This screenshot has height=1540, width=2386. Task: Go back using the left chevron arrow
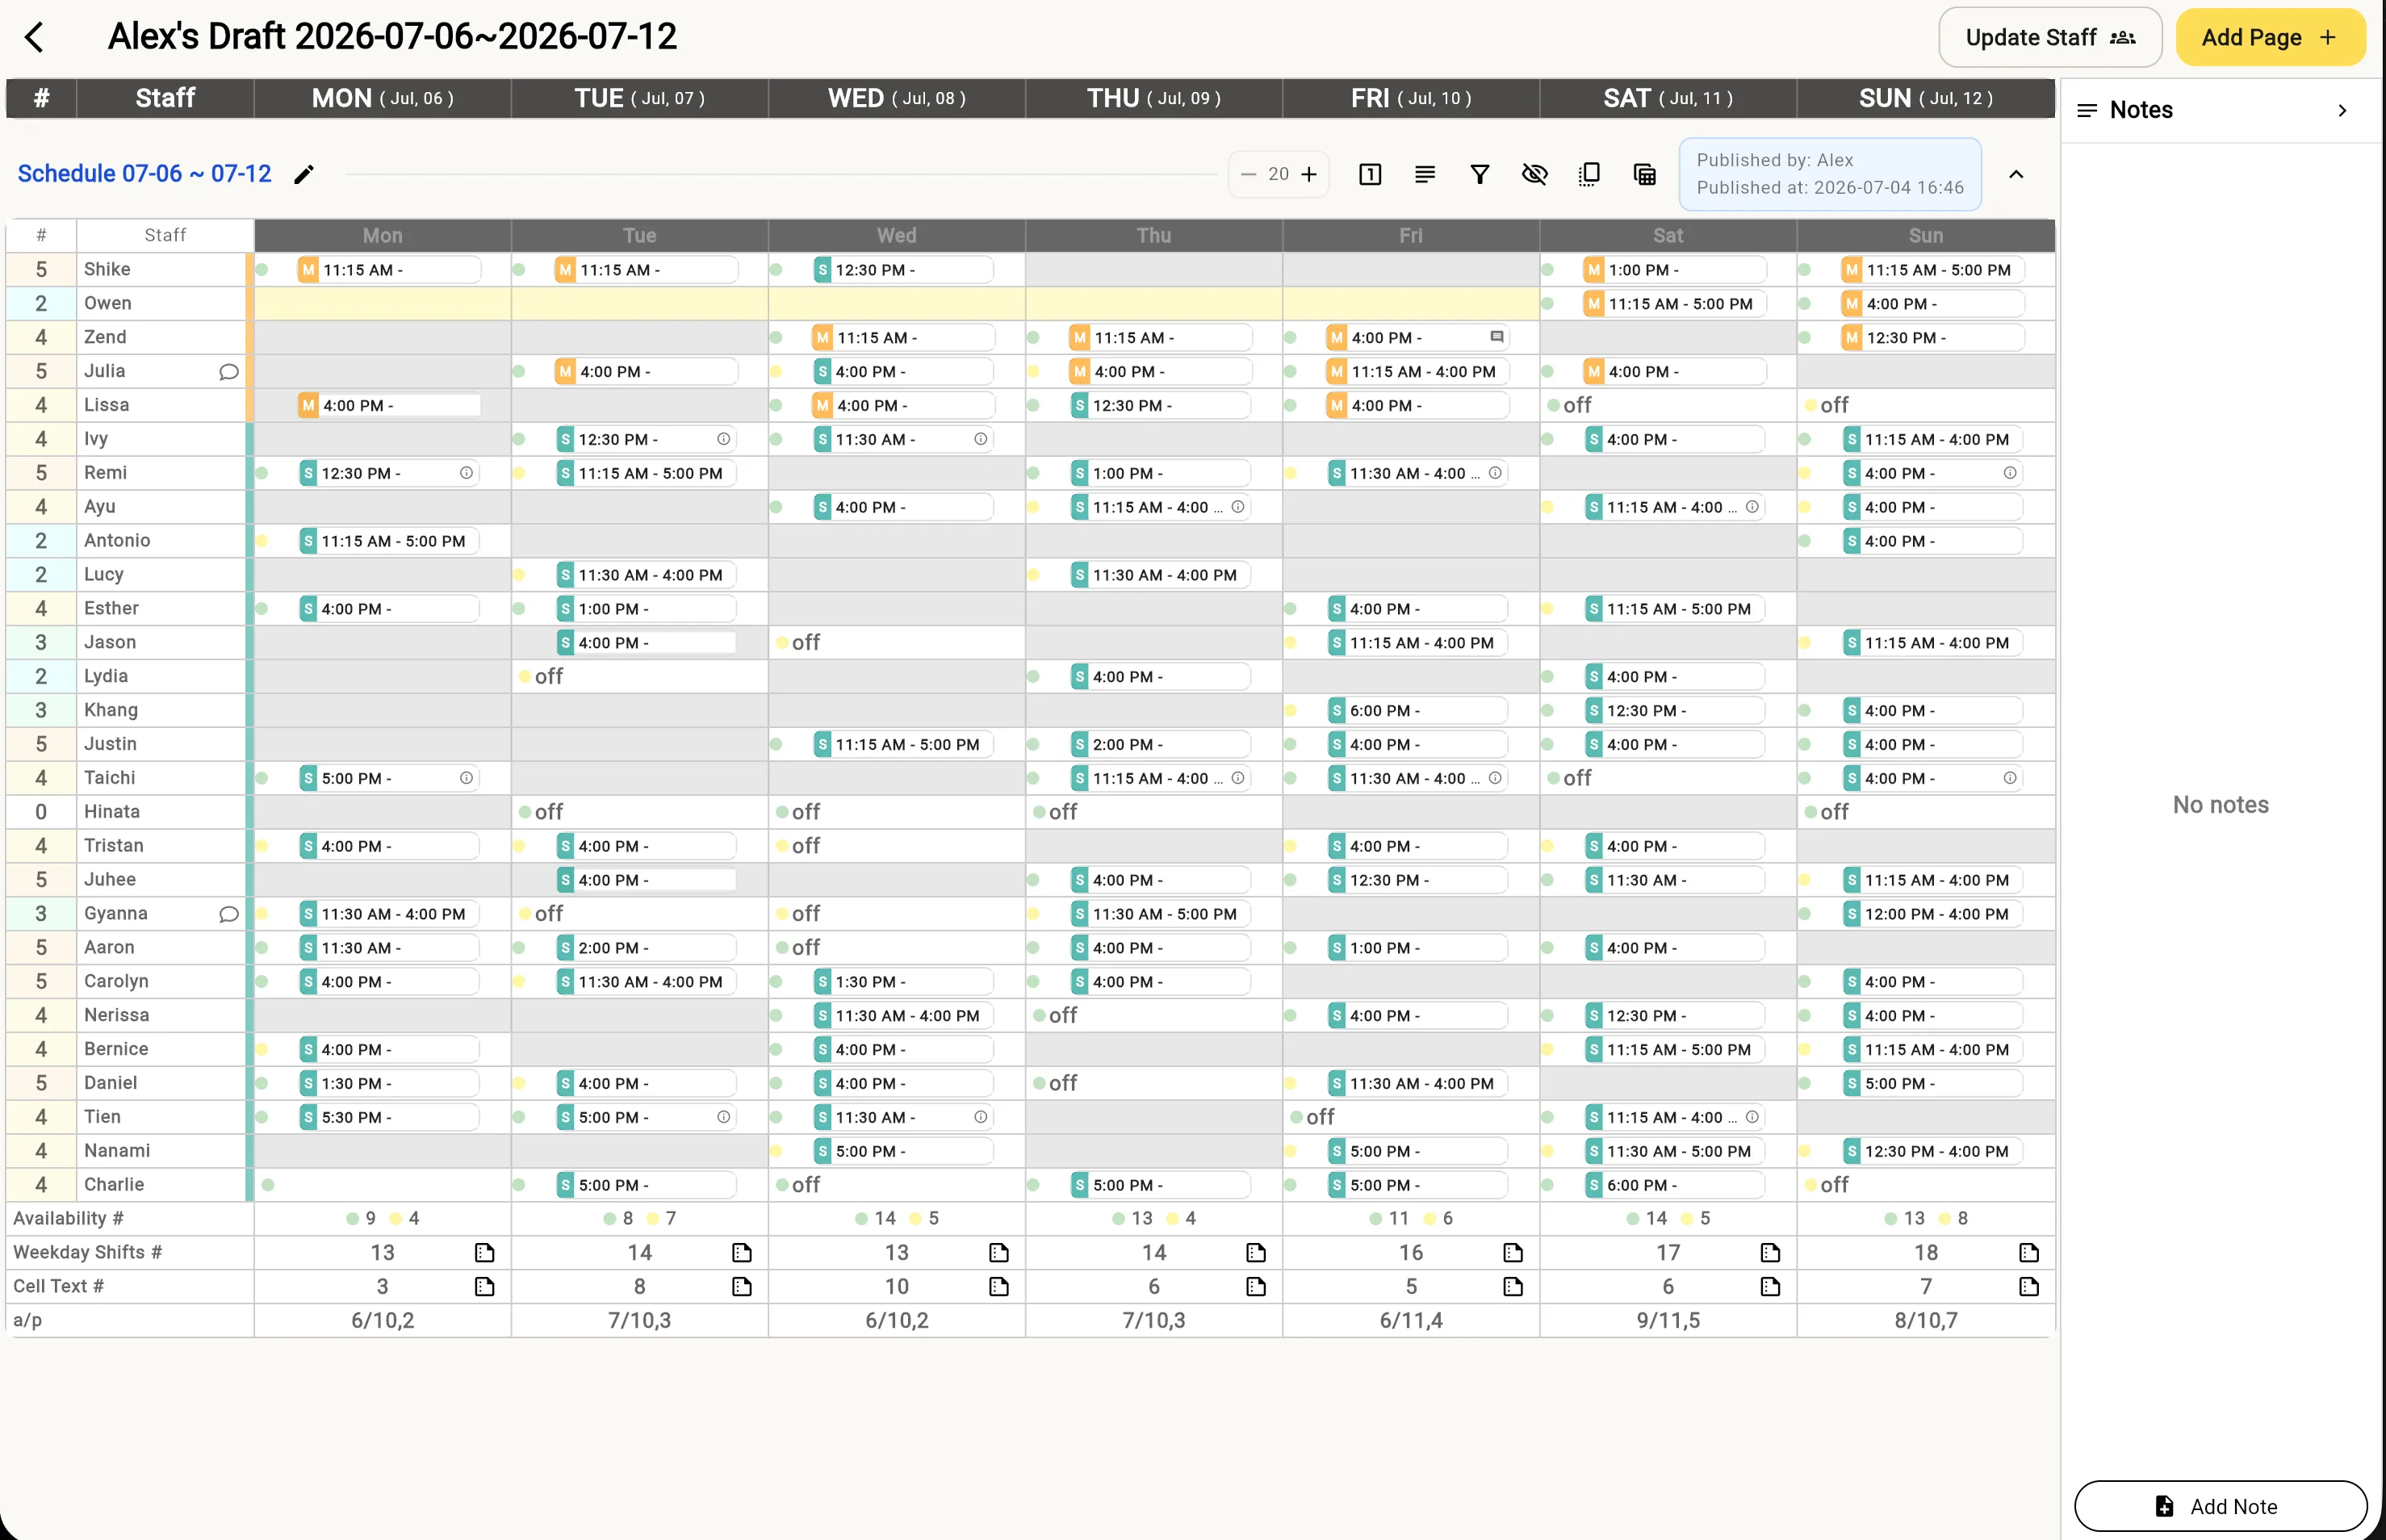tap(34, 38)
